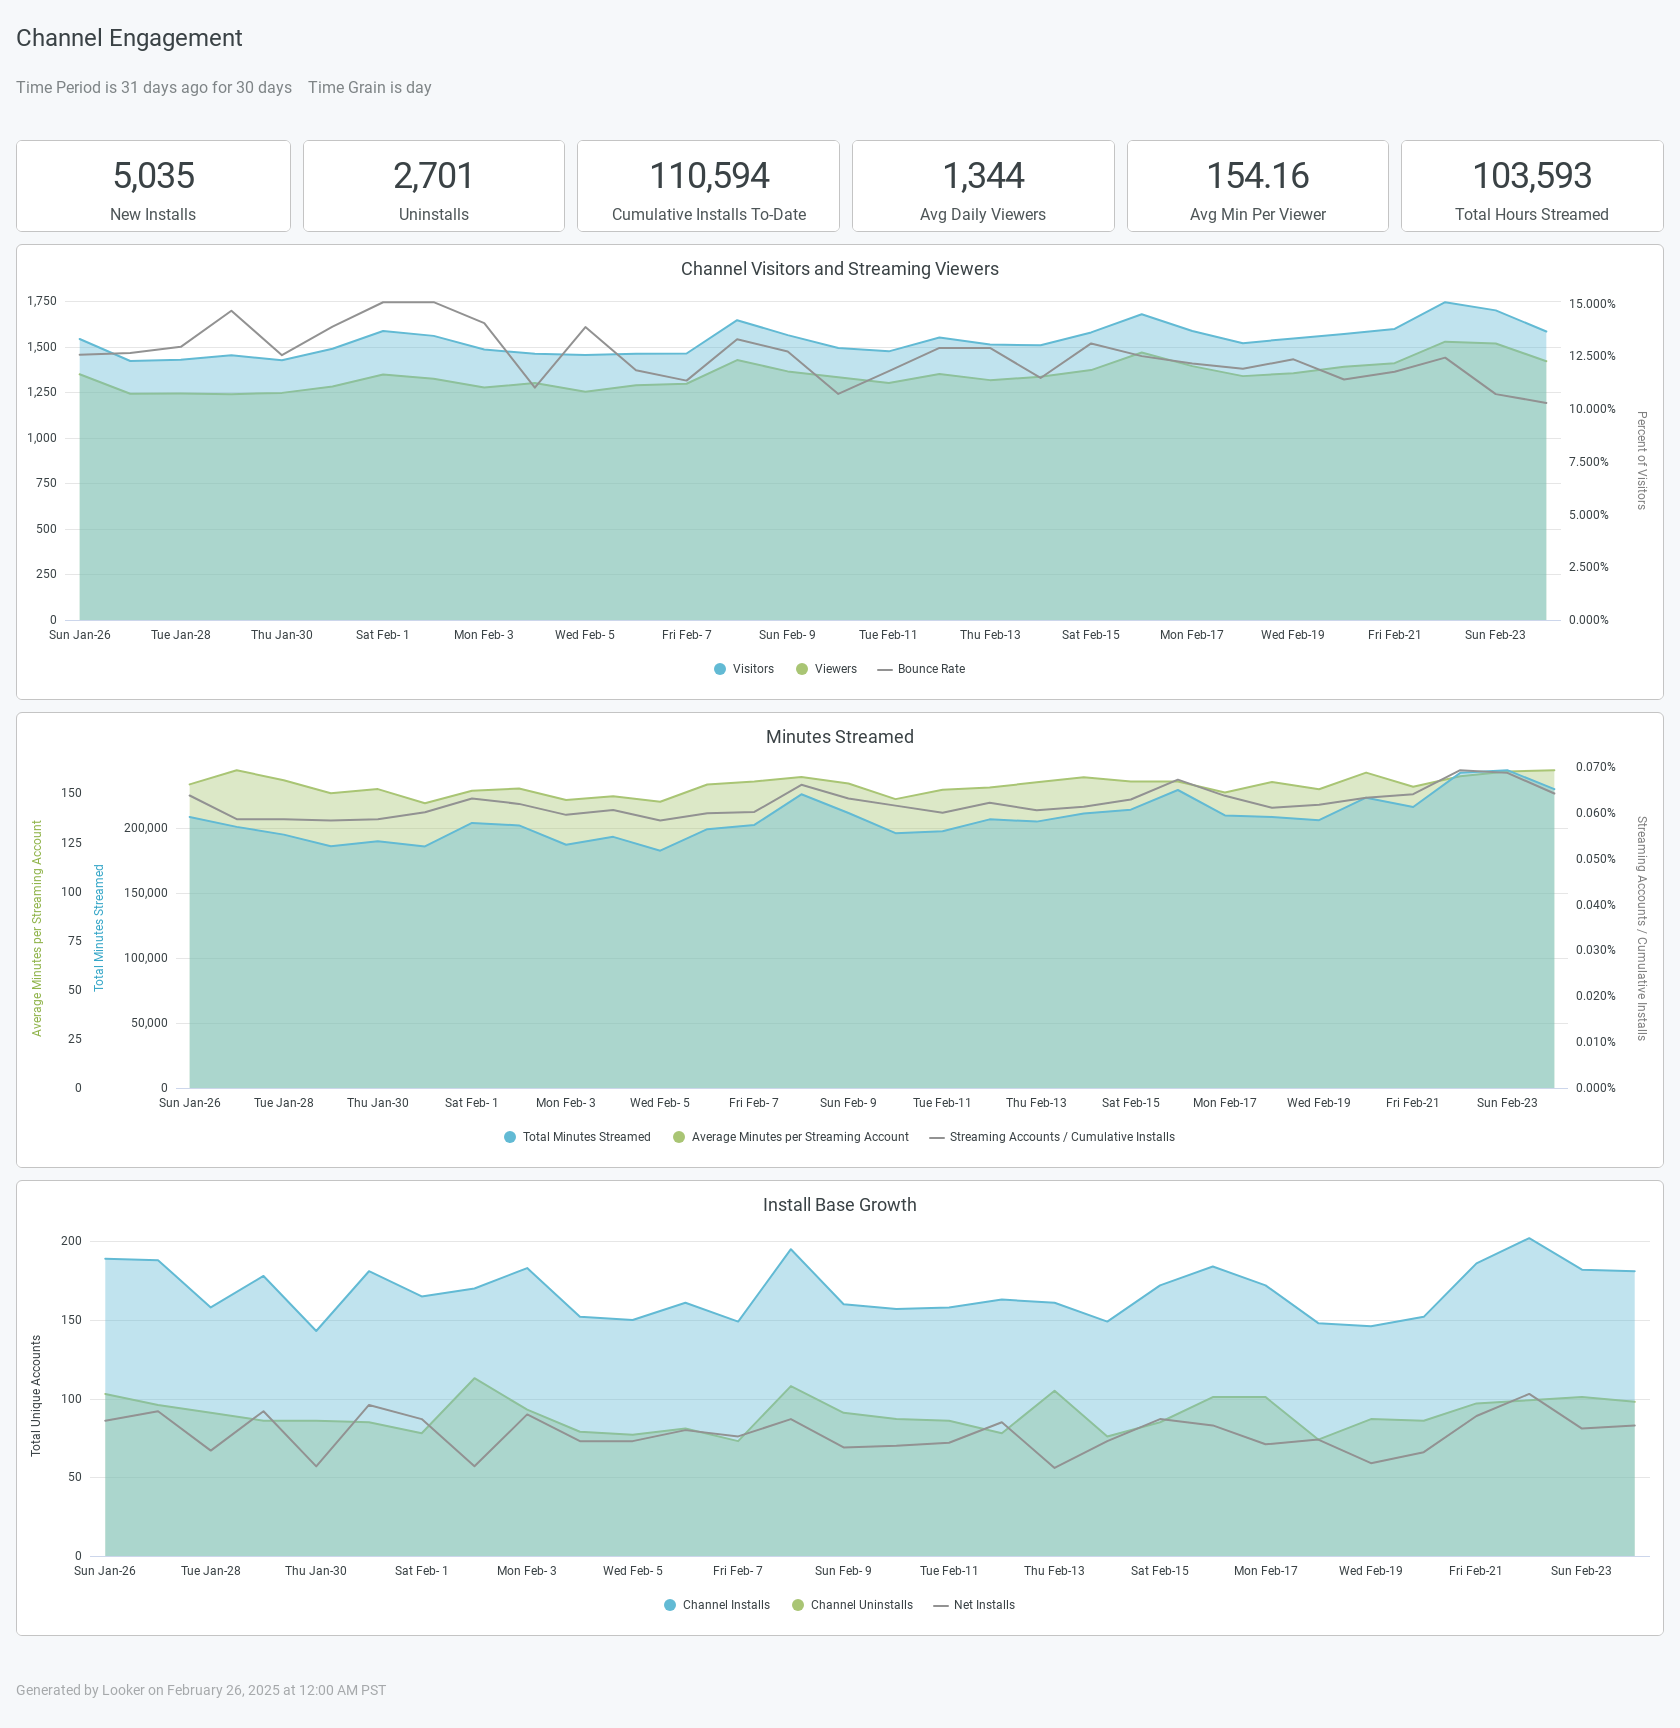
Task: Toggle the Viewers legend series
Action: (x=827, y=669)
